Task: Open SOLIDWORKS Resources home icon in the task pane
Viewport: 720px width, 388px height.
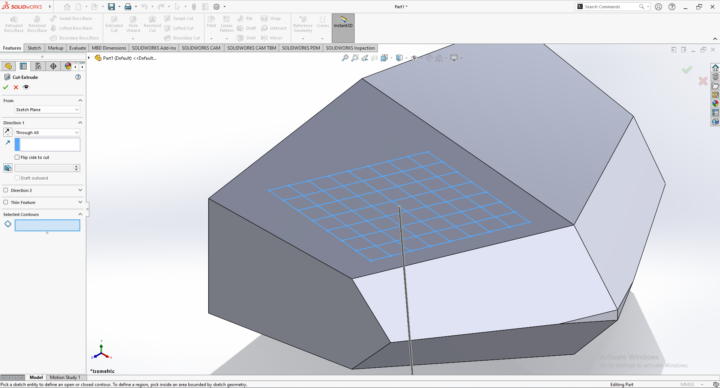Action: click(715, 67)
